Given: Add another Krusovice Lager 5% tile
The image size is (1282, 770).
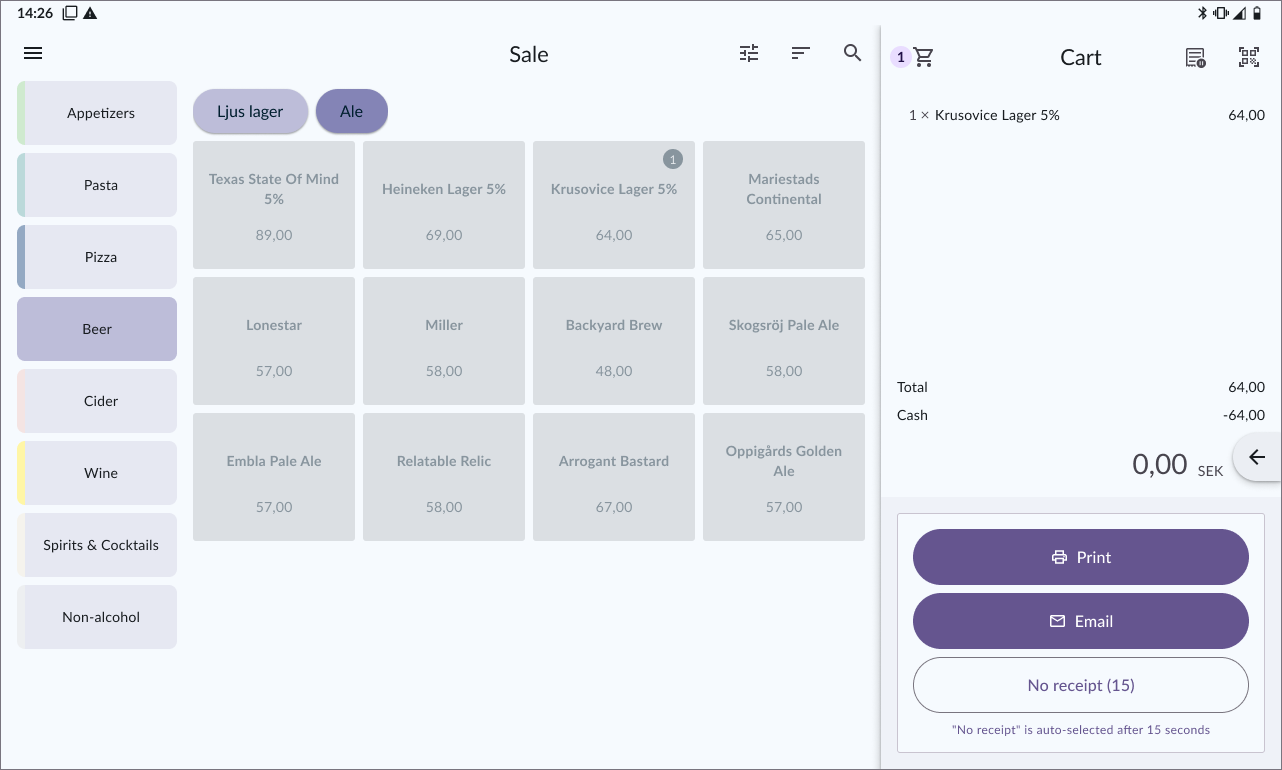Looking at the screenshot, I should [x=614, y=205].
